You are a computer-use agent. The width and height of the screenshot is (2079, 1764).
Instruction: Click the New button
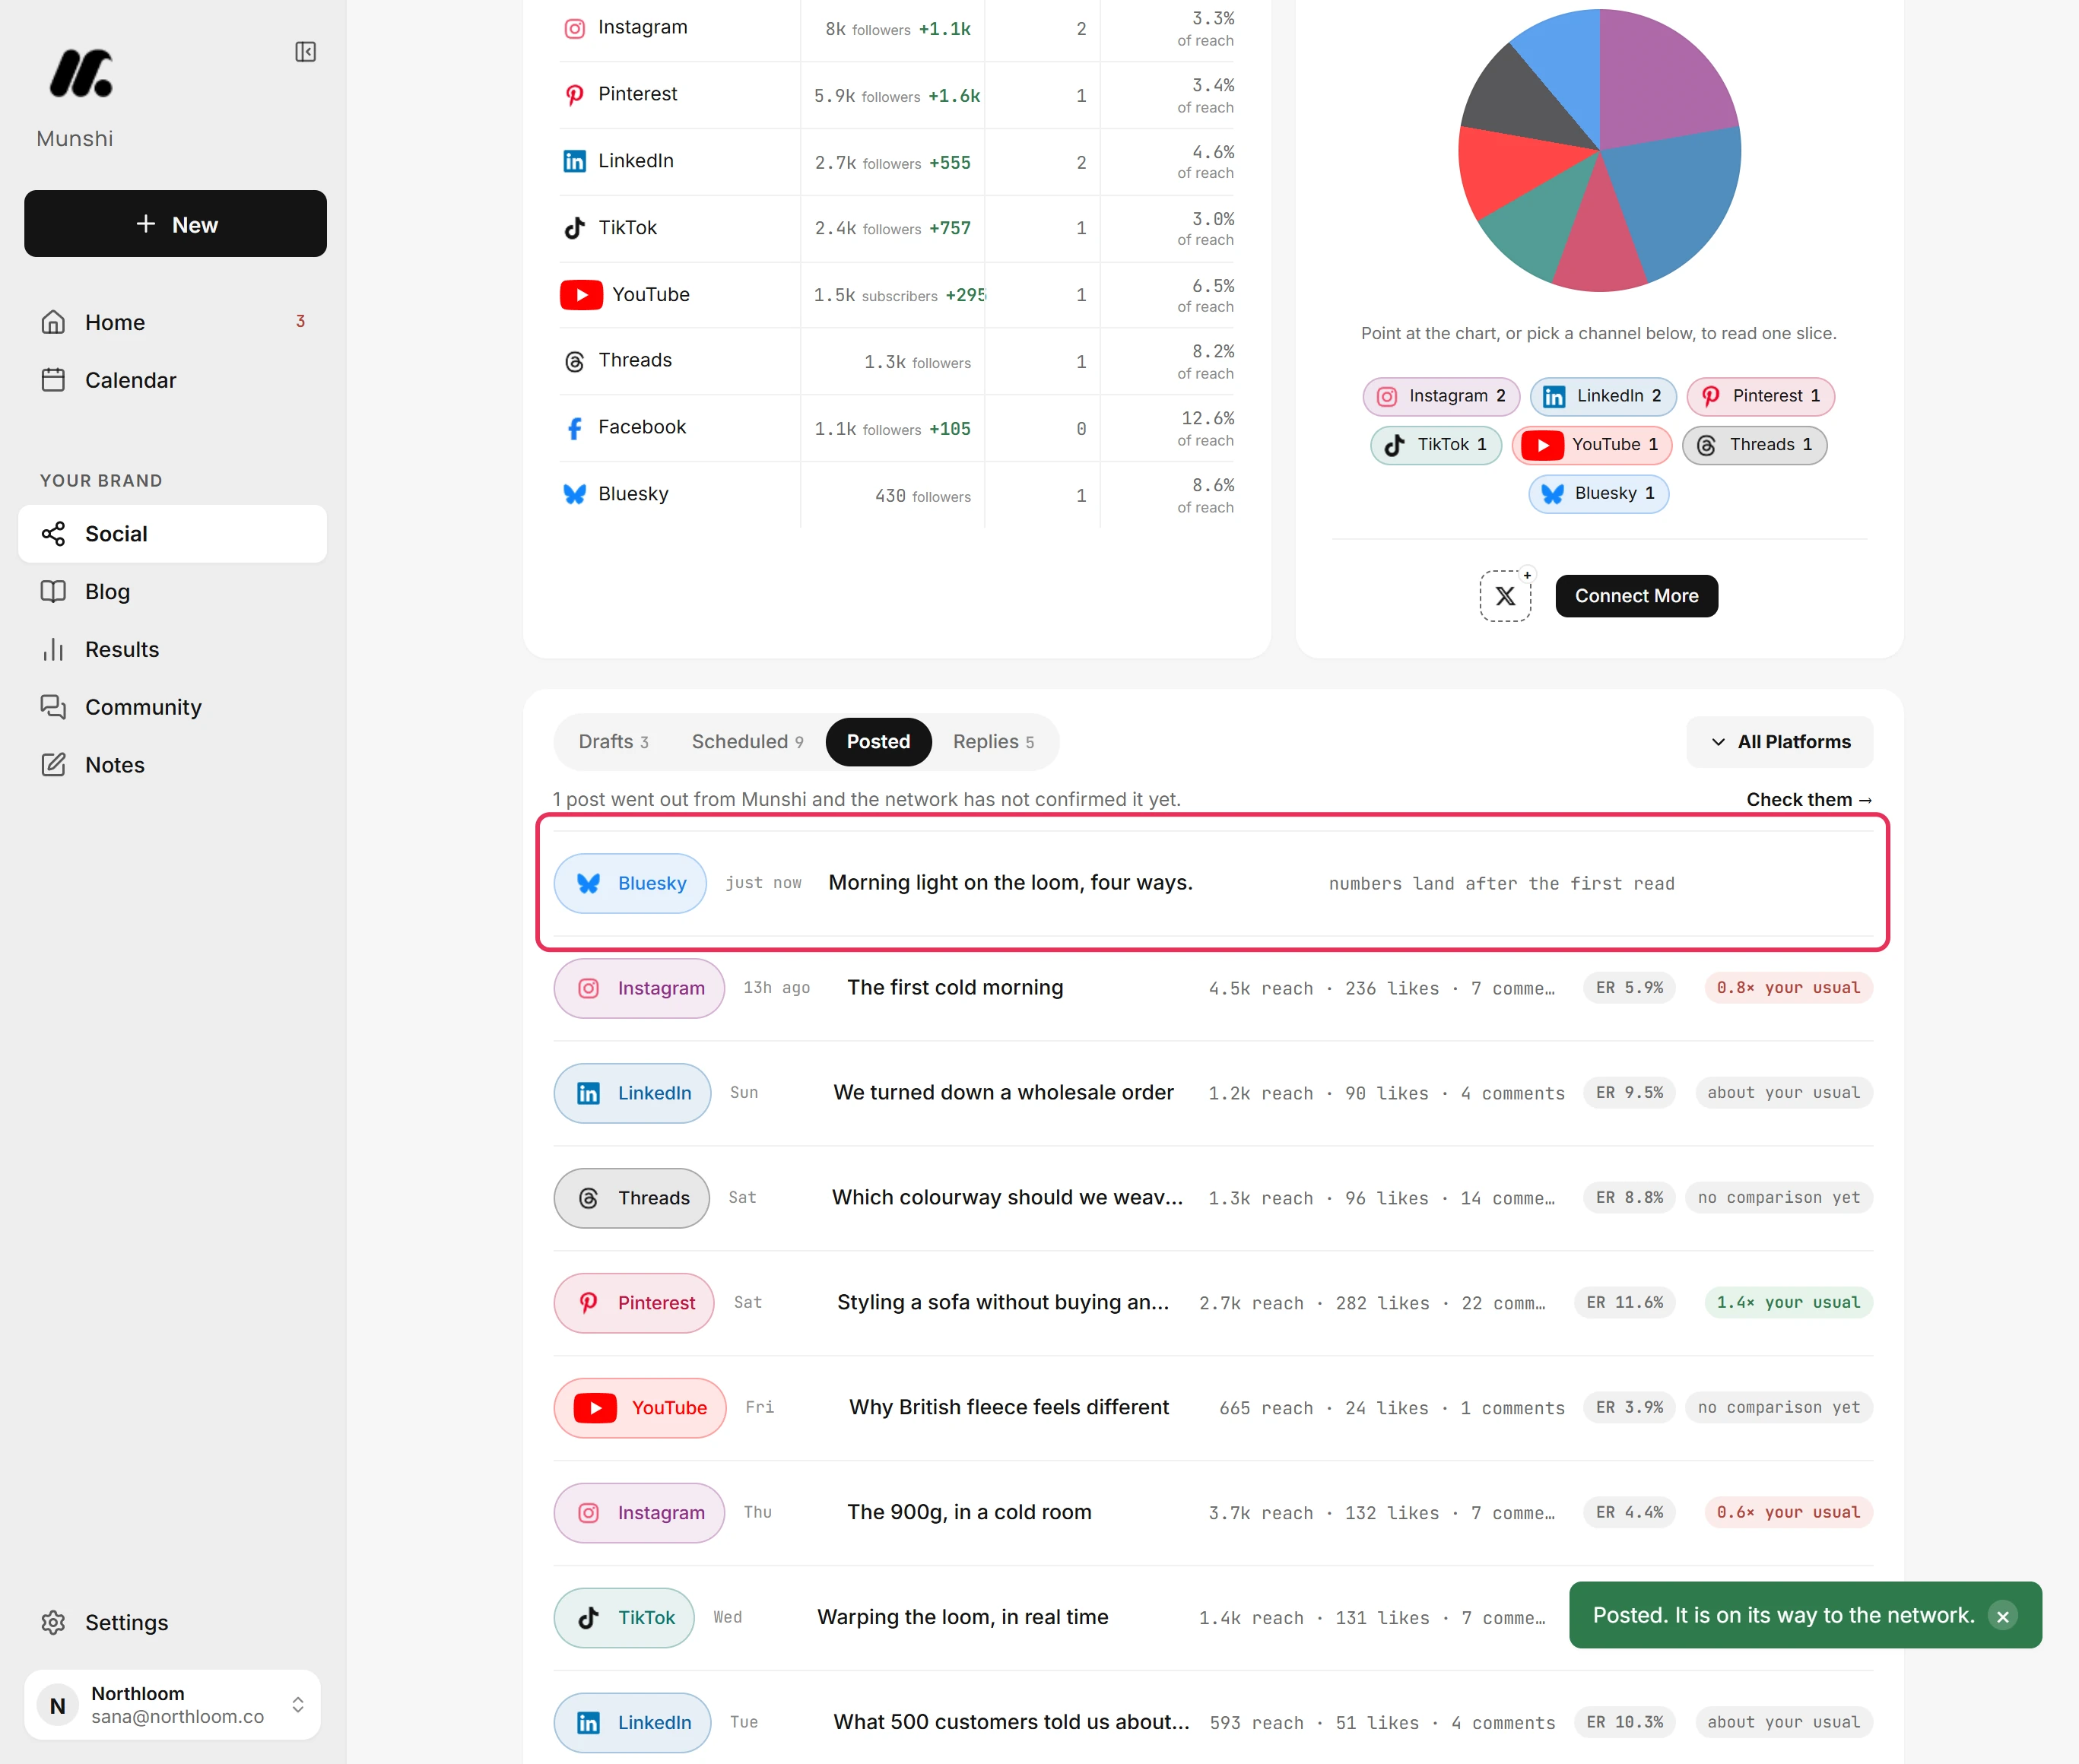(175, 224)
